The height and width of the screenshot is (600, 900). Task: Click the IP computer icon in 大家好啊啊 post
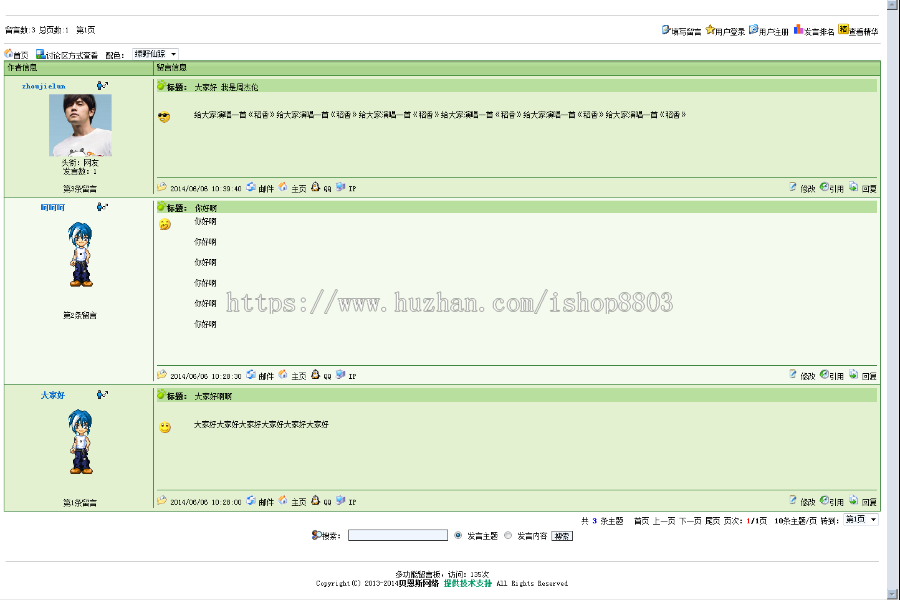point(340,501)
